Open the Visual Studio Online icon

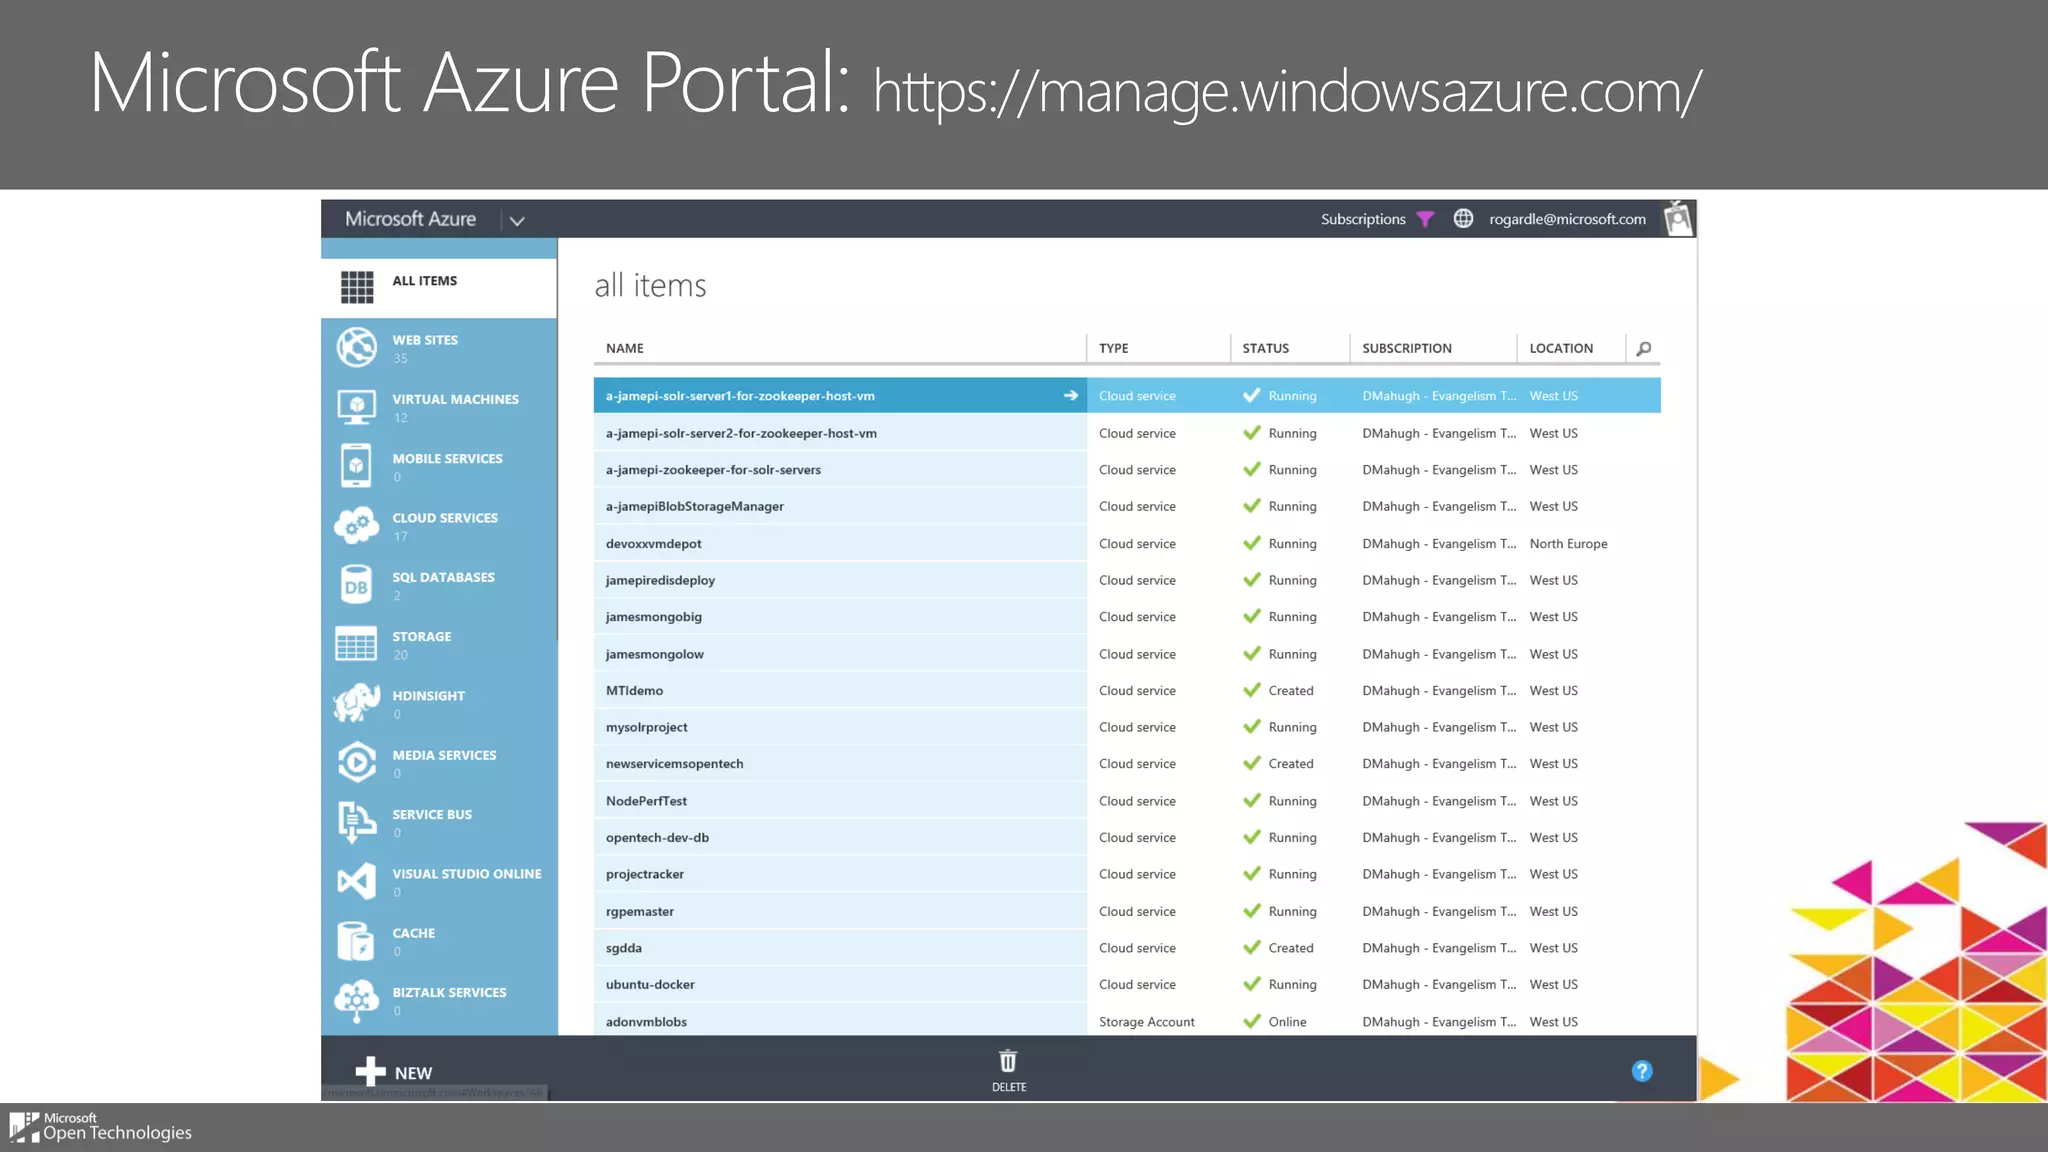point(357,881)
